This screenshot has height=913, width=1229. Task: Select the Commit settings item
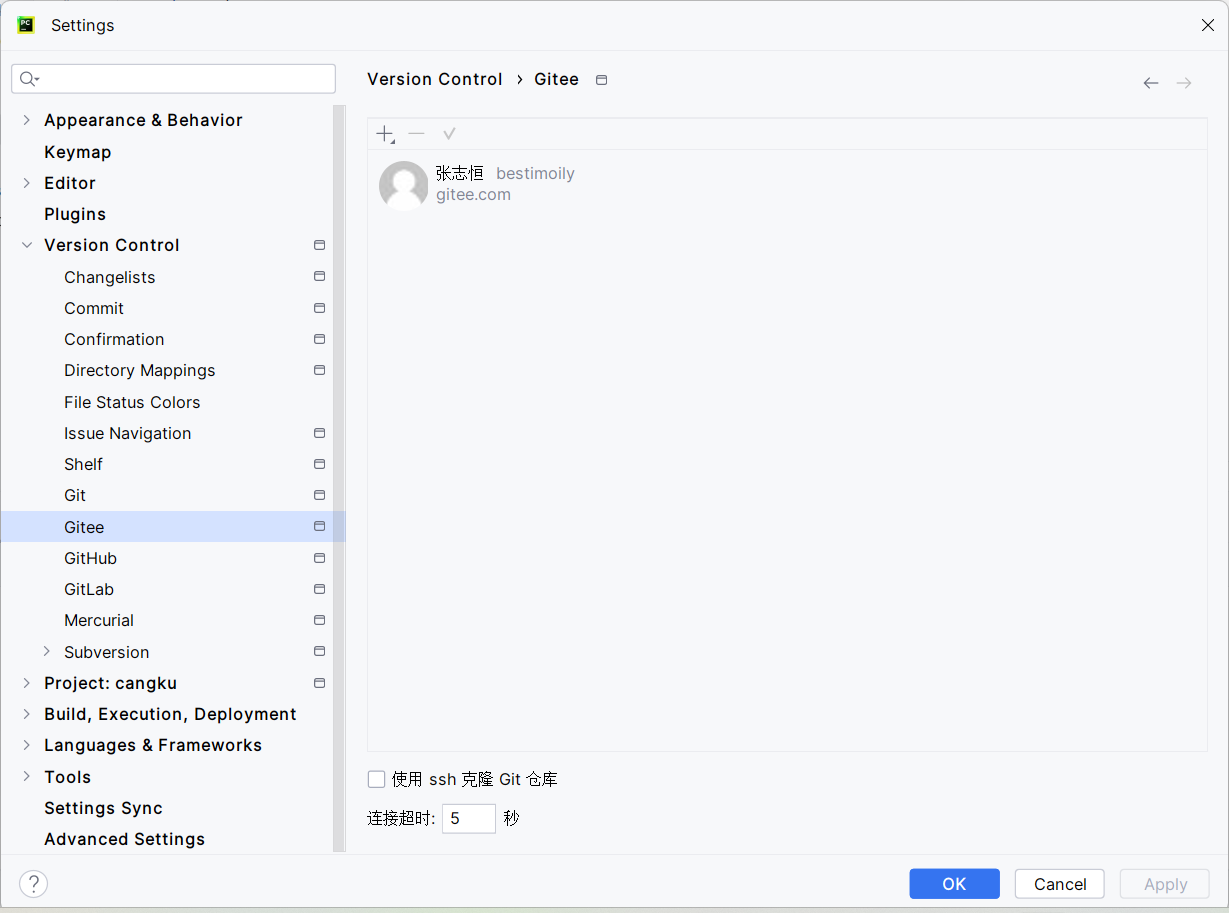pos(94,308)
